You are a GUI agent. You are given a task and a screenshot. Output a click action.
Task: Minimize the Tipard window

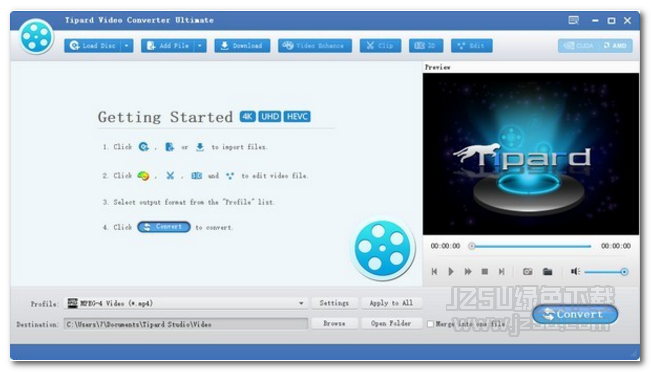(x=595, y=20)
